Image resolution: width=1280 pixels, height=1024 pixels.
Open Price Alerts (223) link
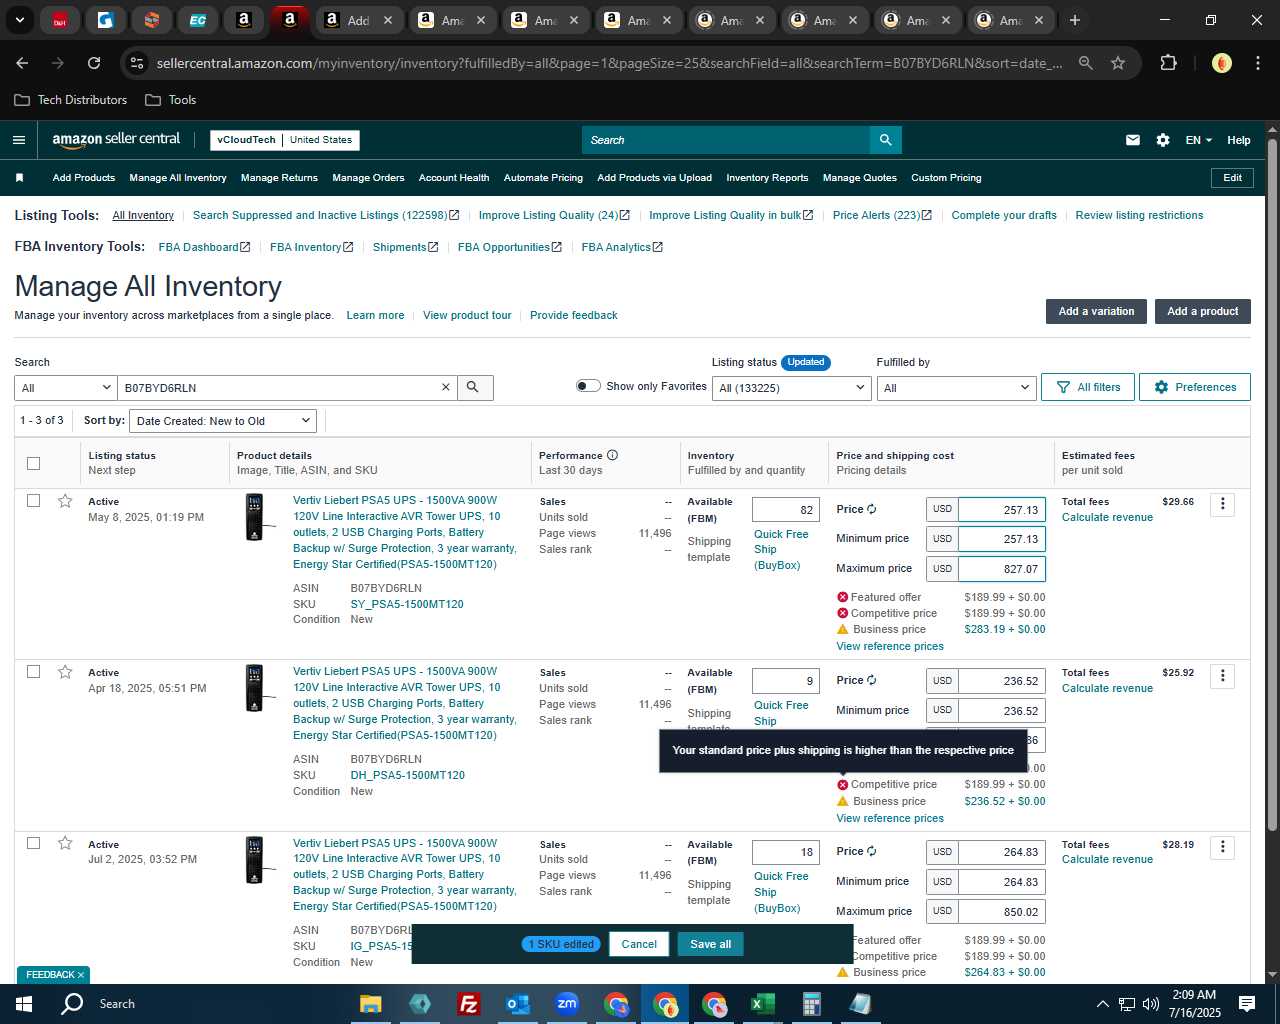[882, 215]
